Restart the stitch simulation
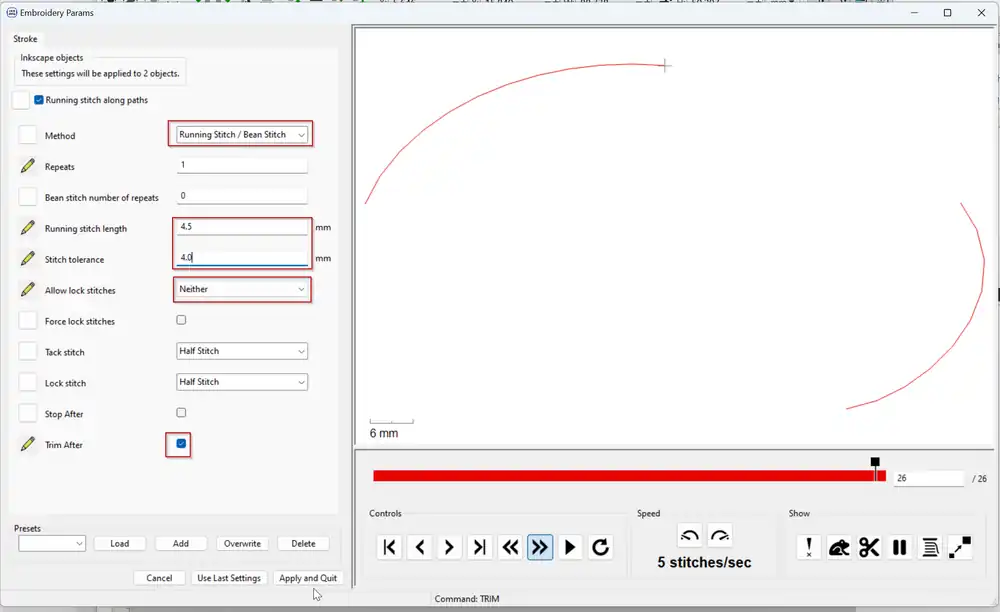Screen dimensions: 1000x612 tap(600, 547)
